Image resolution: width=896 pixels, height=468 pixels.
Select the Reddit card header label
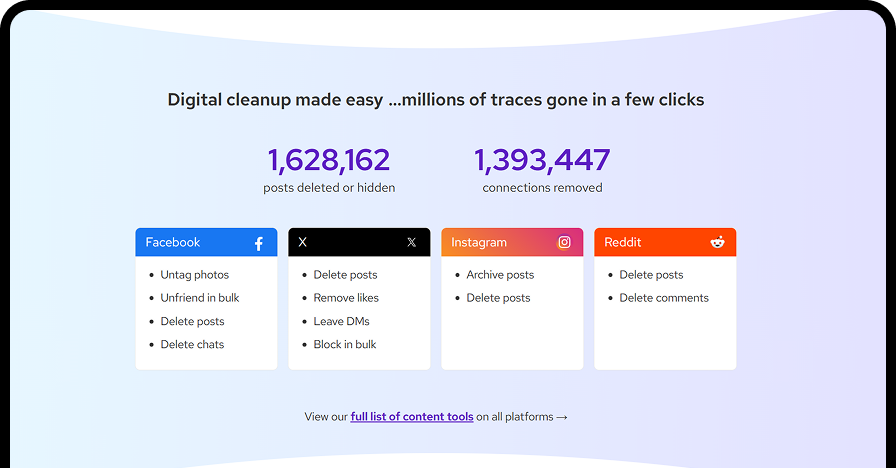point(623,242)
